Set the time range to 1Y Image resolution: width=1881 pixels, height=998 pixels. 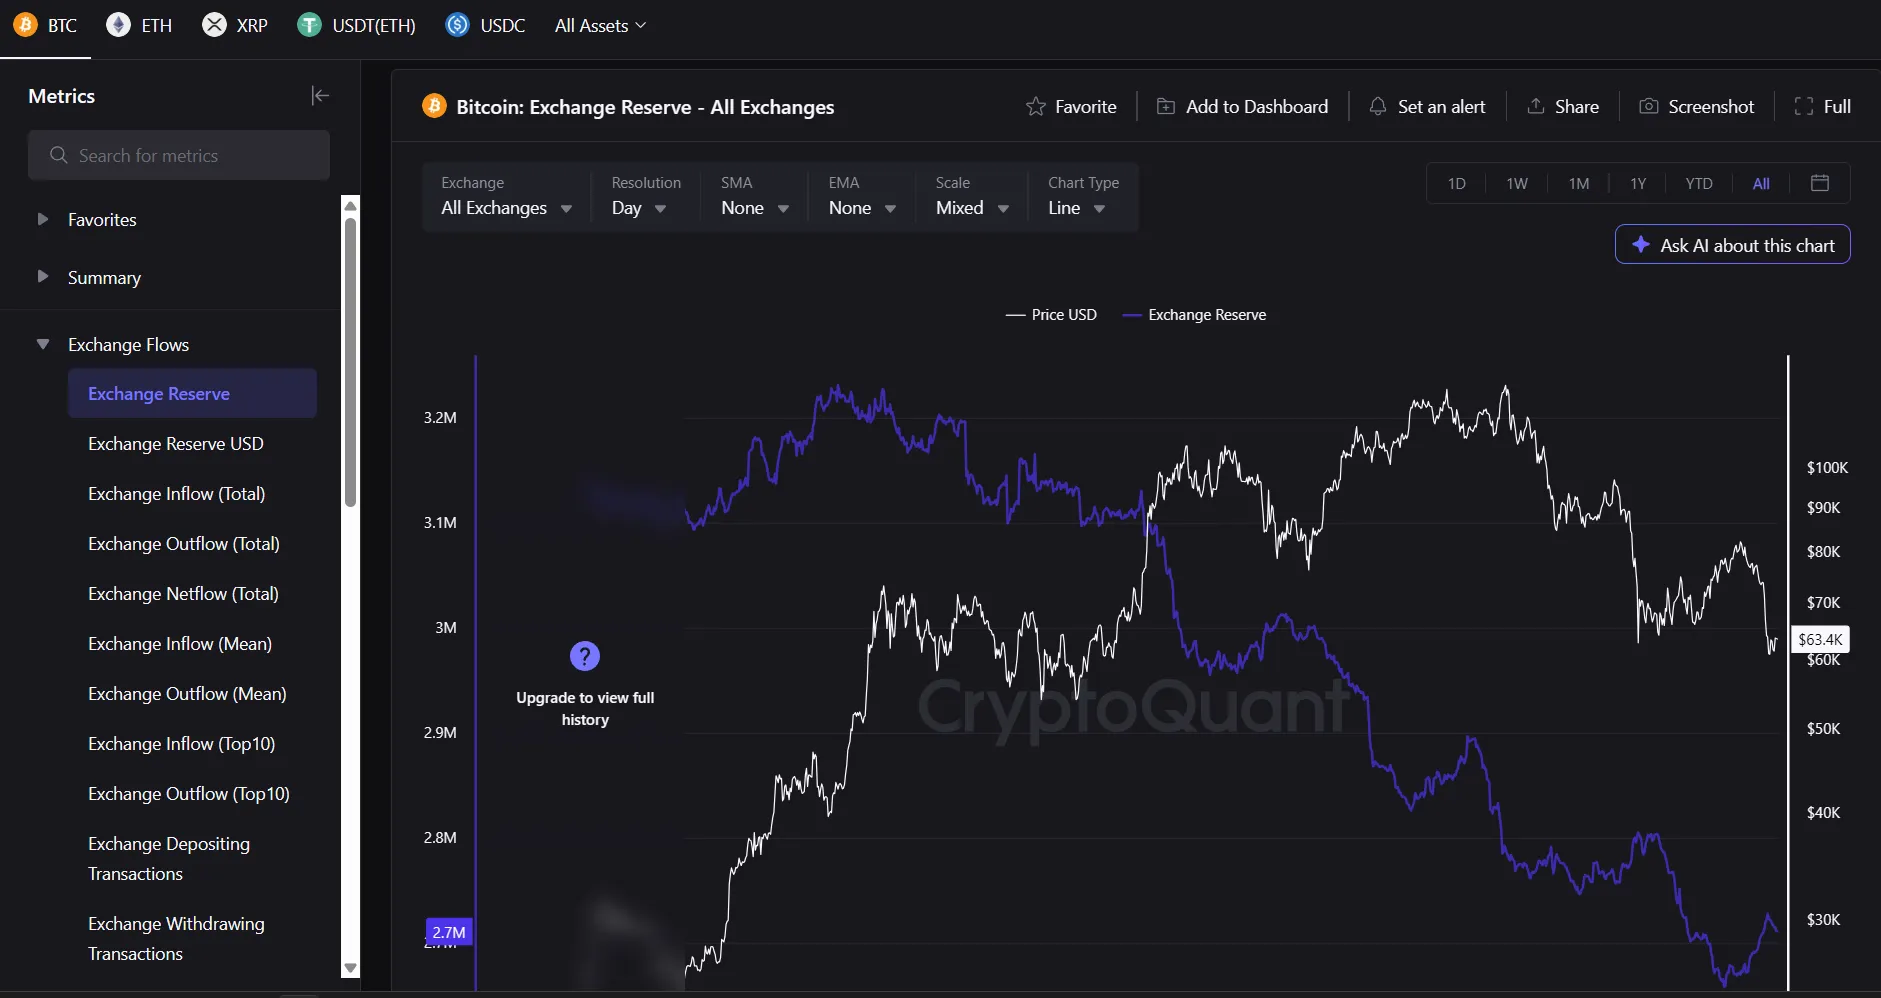pos(1638,183)
